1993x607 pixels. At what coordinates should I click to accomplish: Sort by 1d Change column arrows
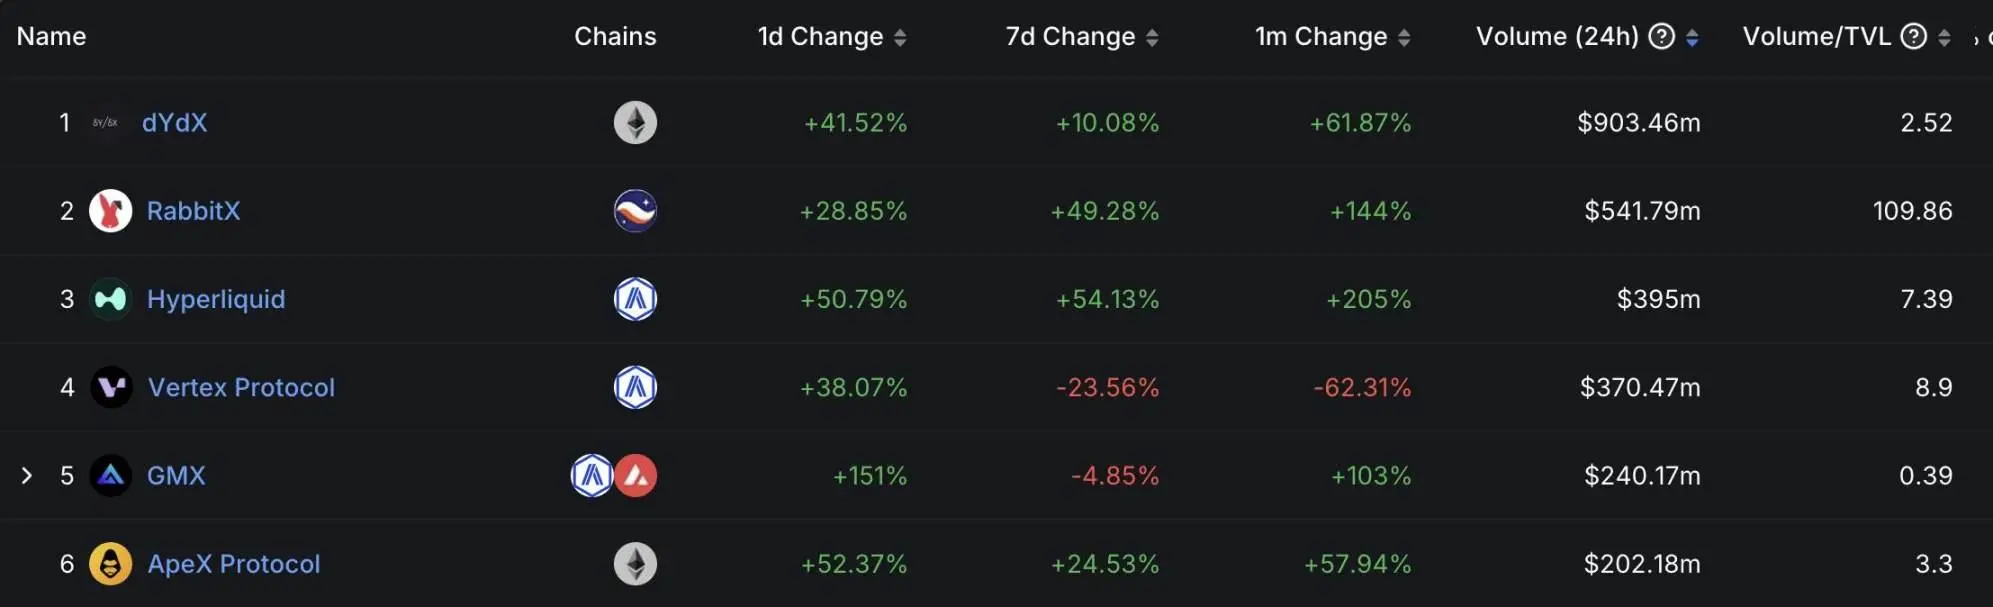pyautogui.click(x=900, y=38)
